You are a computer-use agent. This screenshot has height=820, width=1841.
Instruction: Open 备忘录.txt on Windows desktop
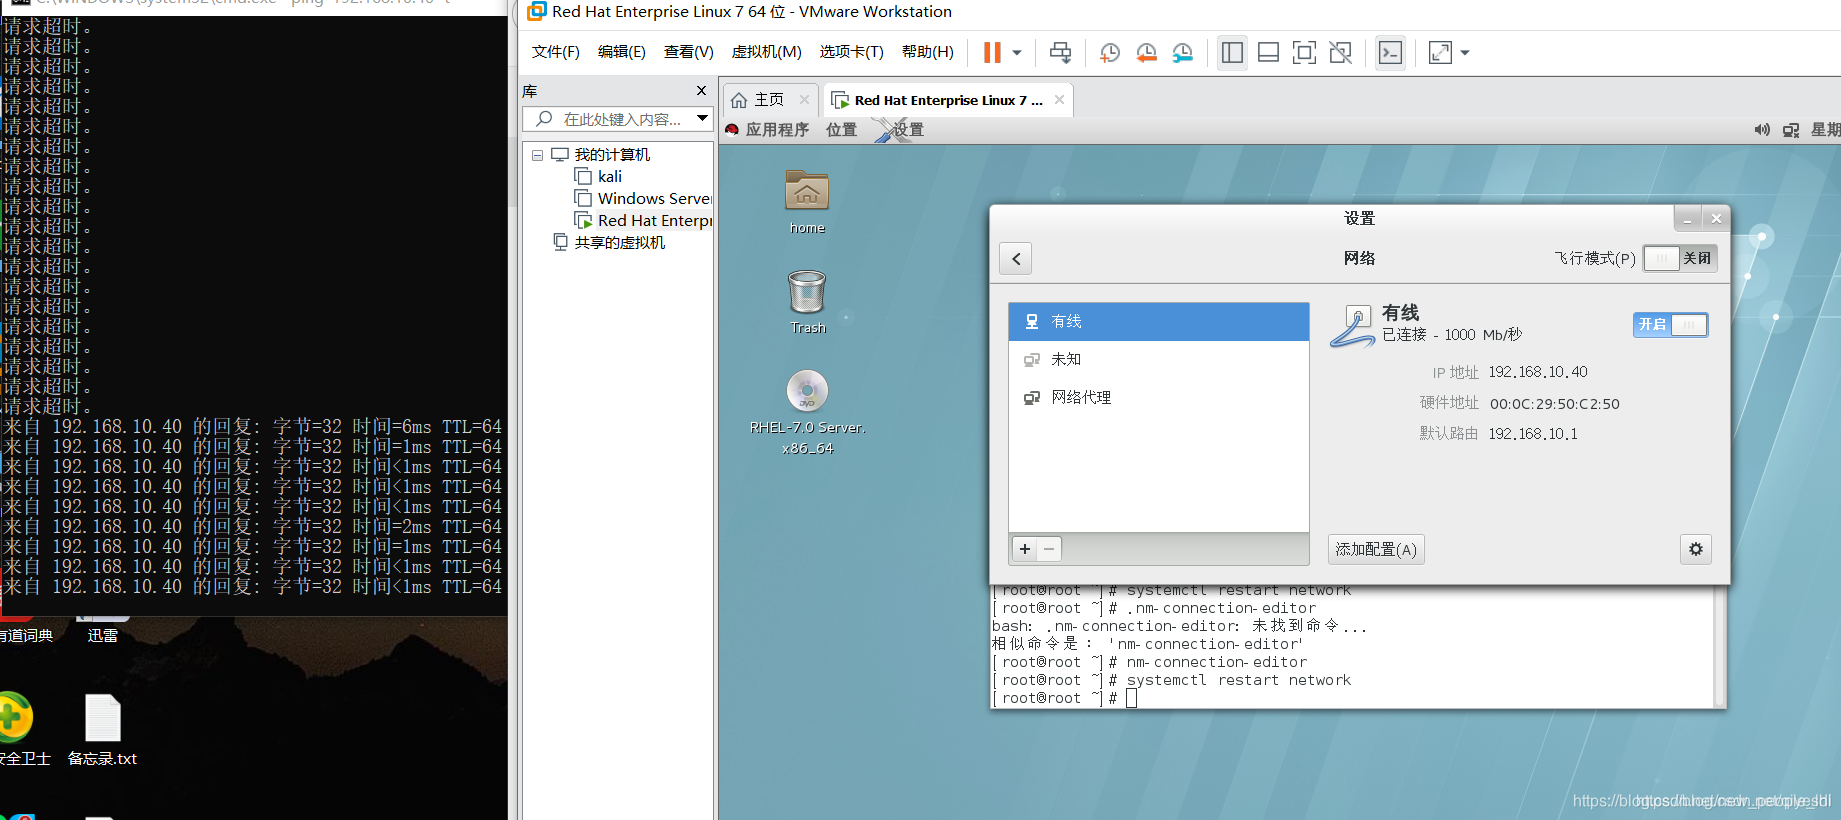(x=102, y=730)
